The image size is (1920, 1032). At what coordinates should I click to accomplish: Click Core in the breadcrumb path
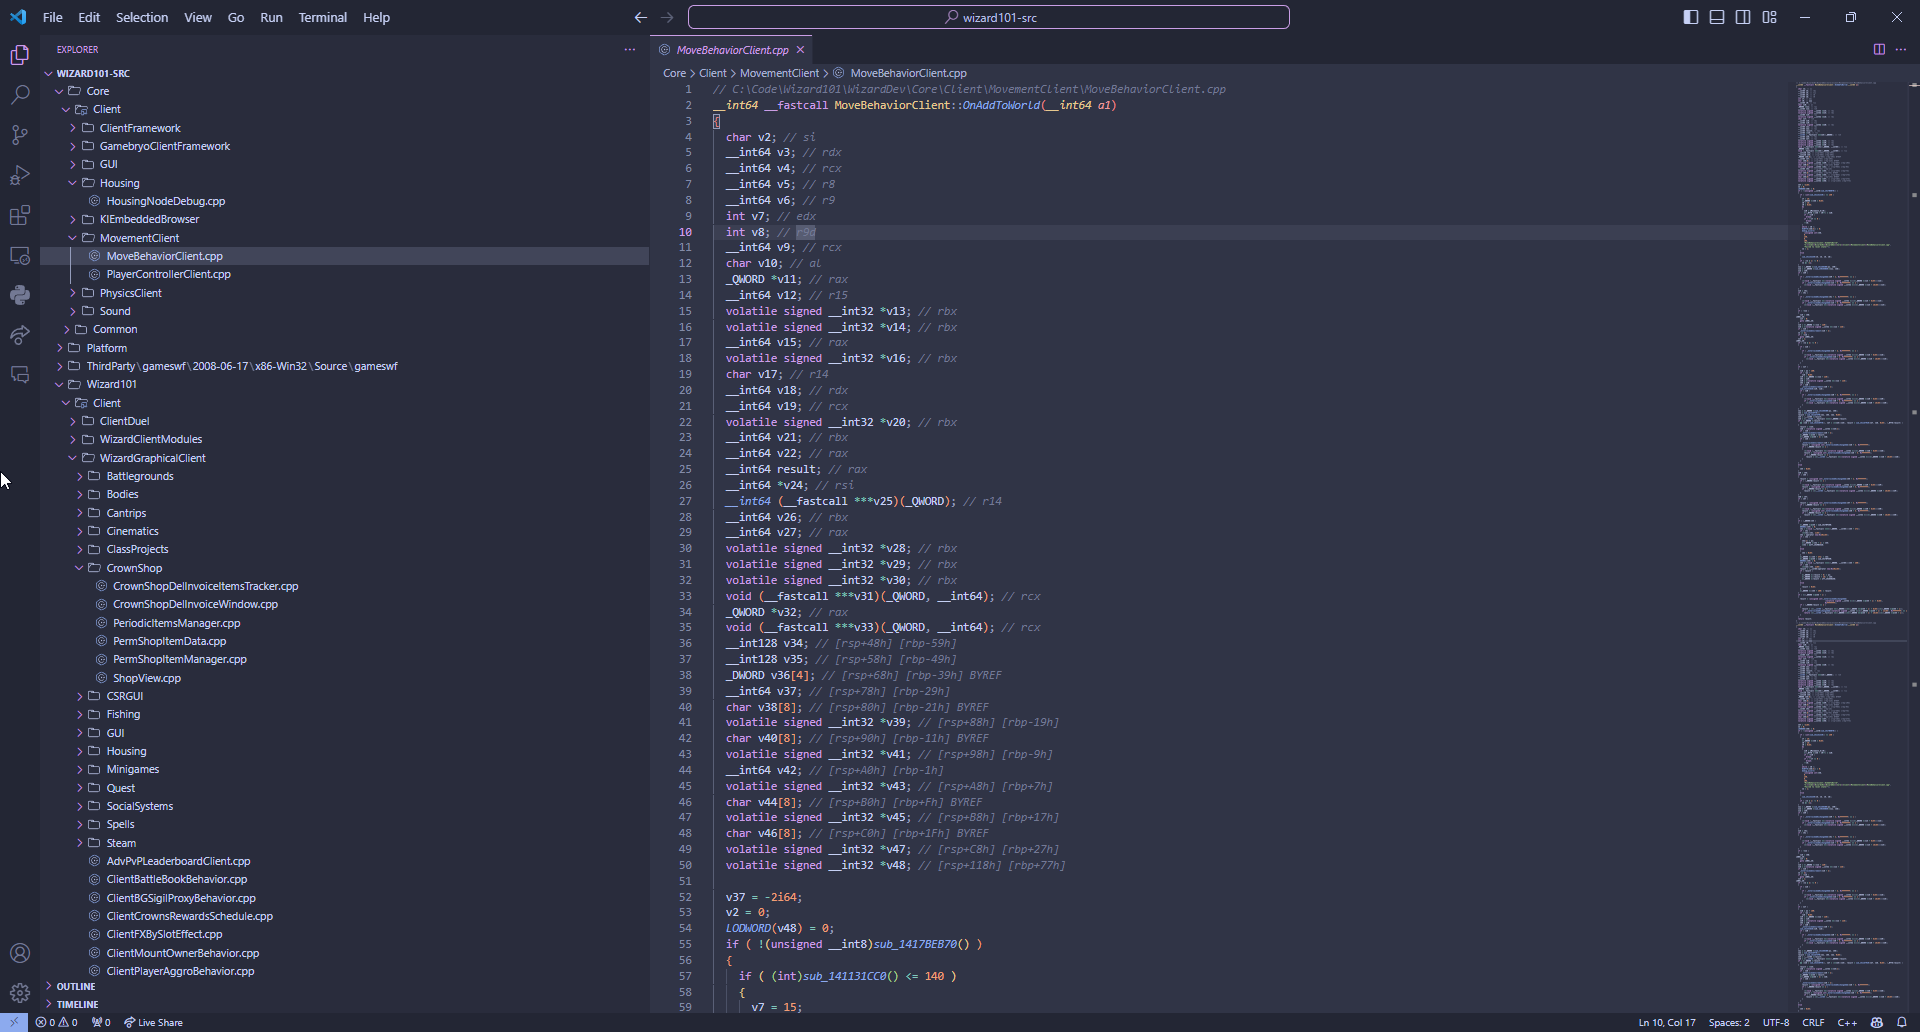675,73
